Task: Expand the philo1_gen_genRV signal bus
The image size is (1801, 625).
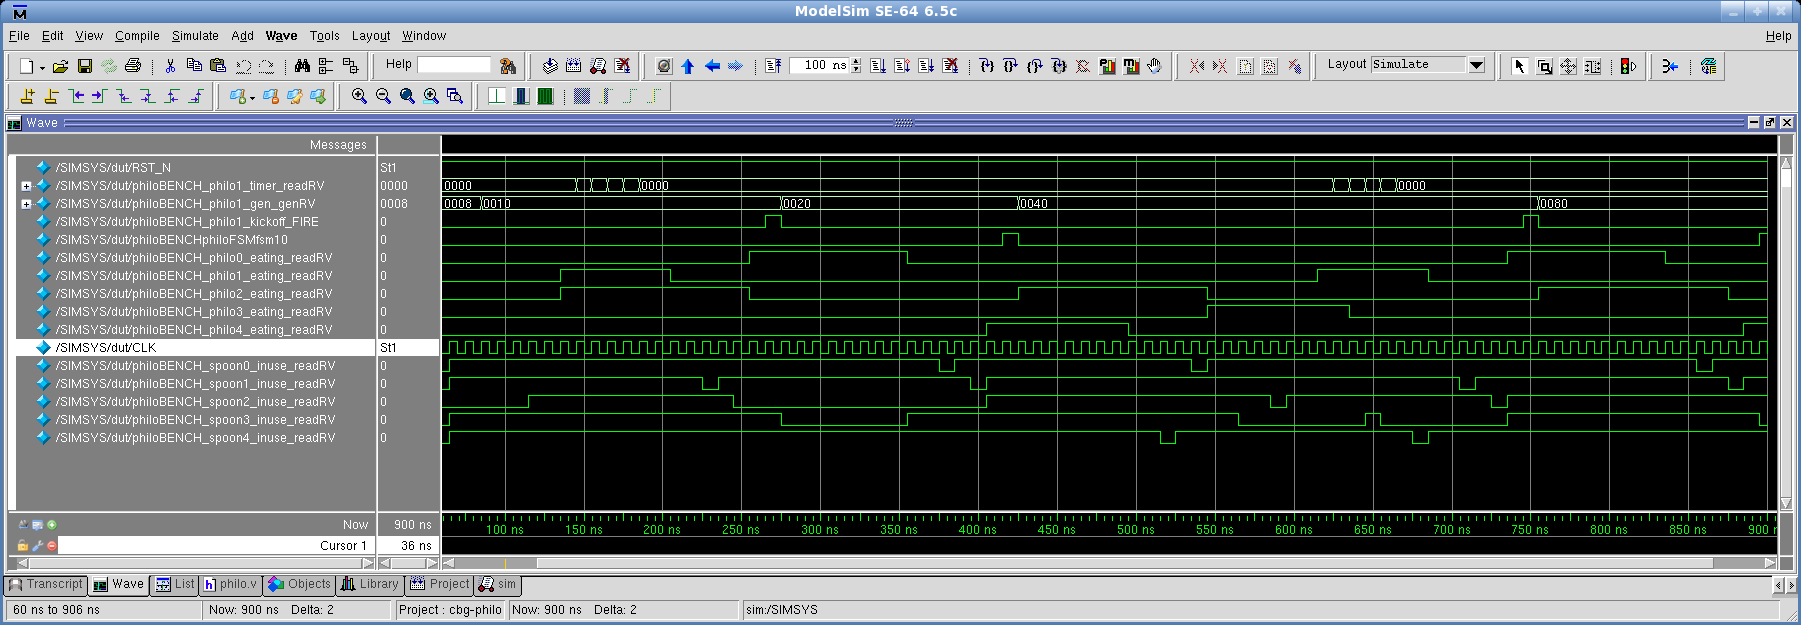Action: click(26, 204)
